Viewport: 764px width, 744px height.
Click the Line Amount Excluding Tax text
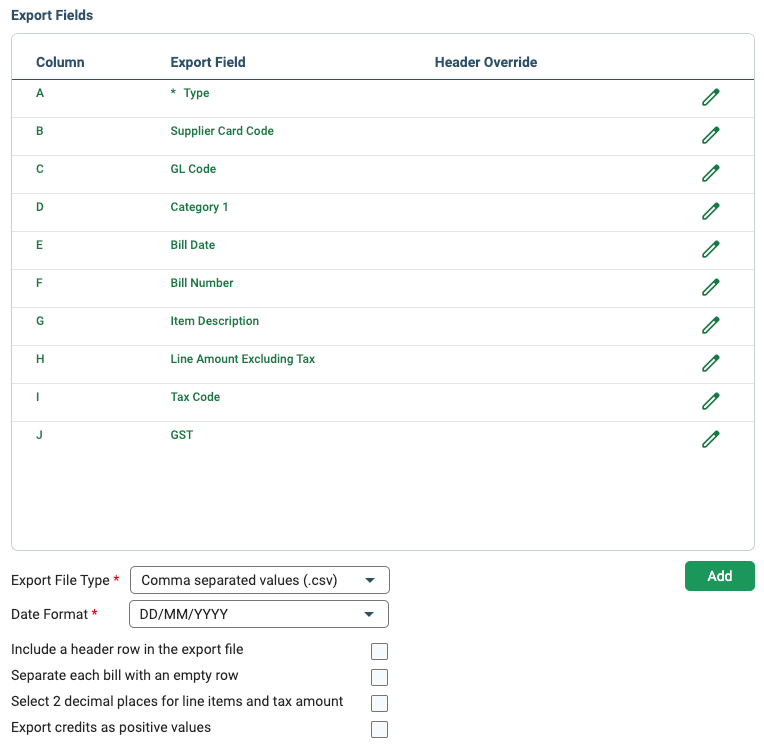point(243,359)
